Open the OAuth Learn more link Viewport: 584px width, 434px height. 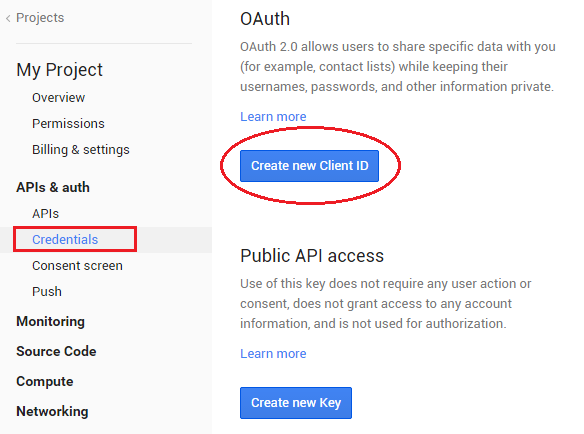pos(273,117)
